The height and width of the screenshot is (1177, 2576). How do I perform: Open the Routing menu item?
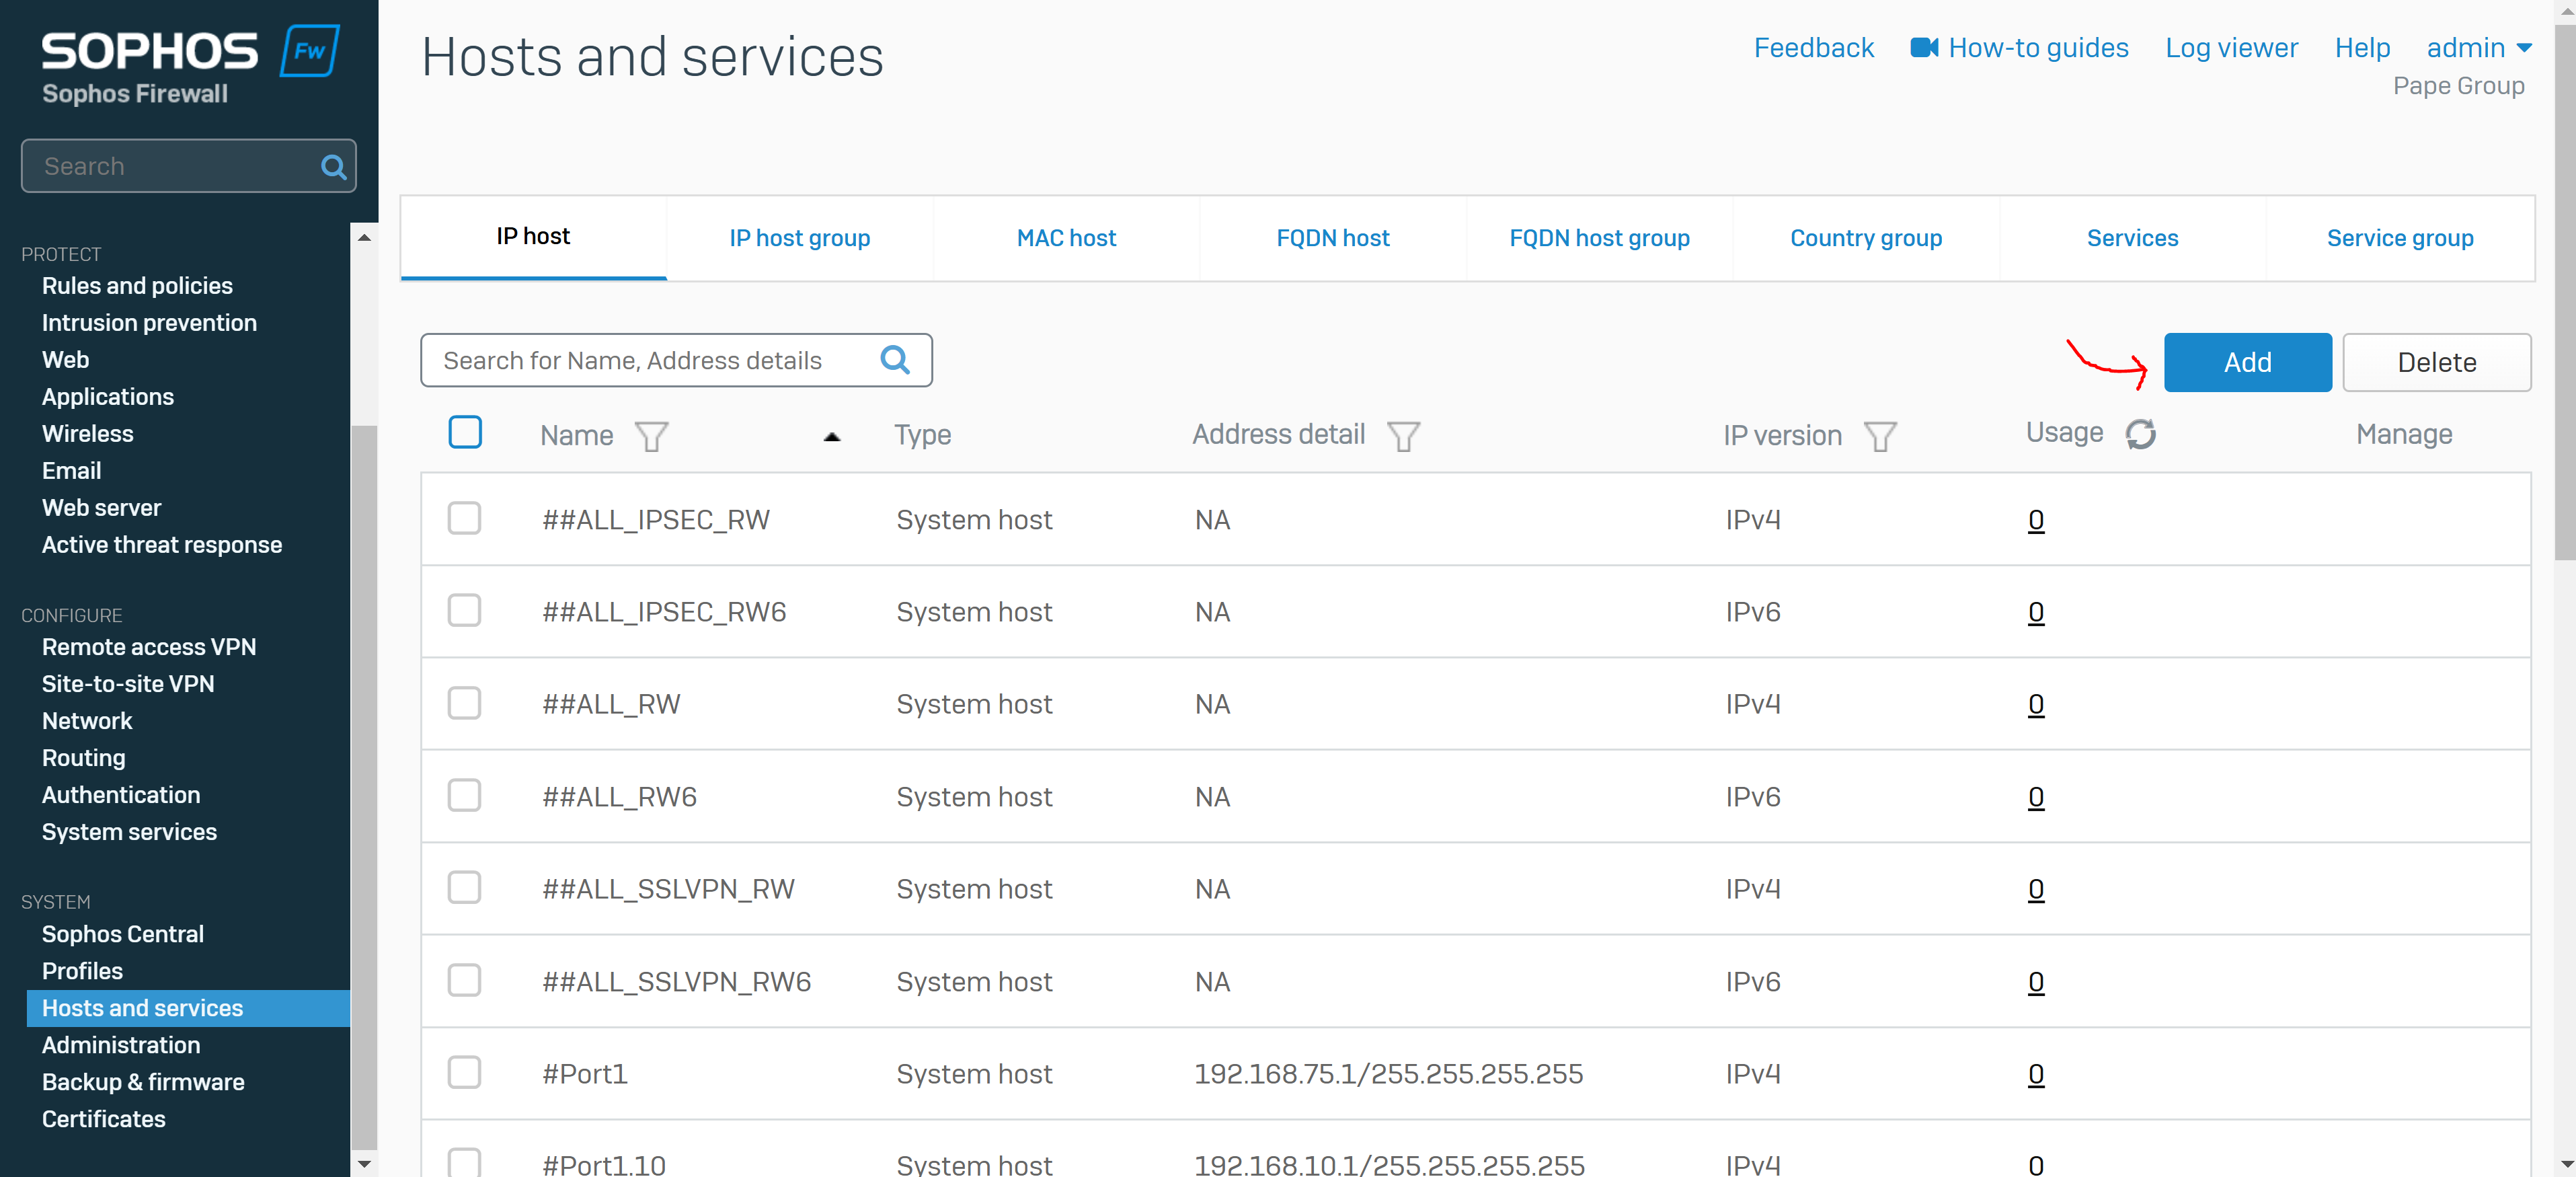tap(83, 758)
